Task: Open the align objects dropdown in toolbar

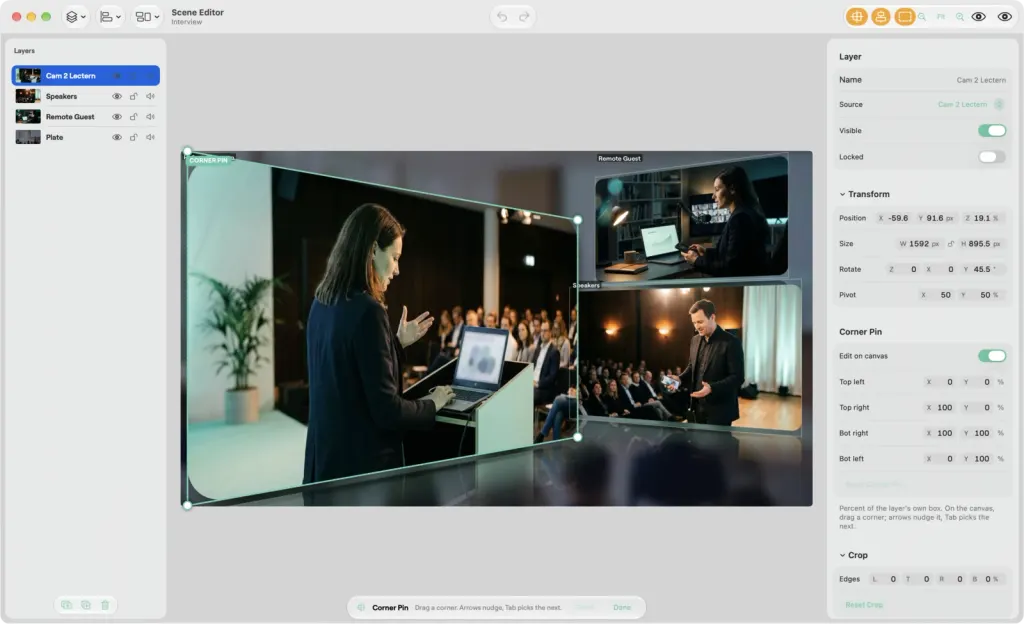Action: coord(110,17)
